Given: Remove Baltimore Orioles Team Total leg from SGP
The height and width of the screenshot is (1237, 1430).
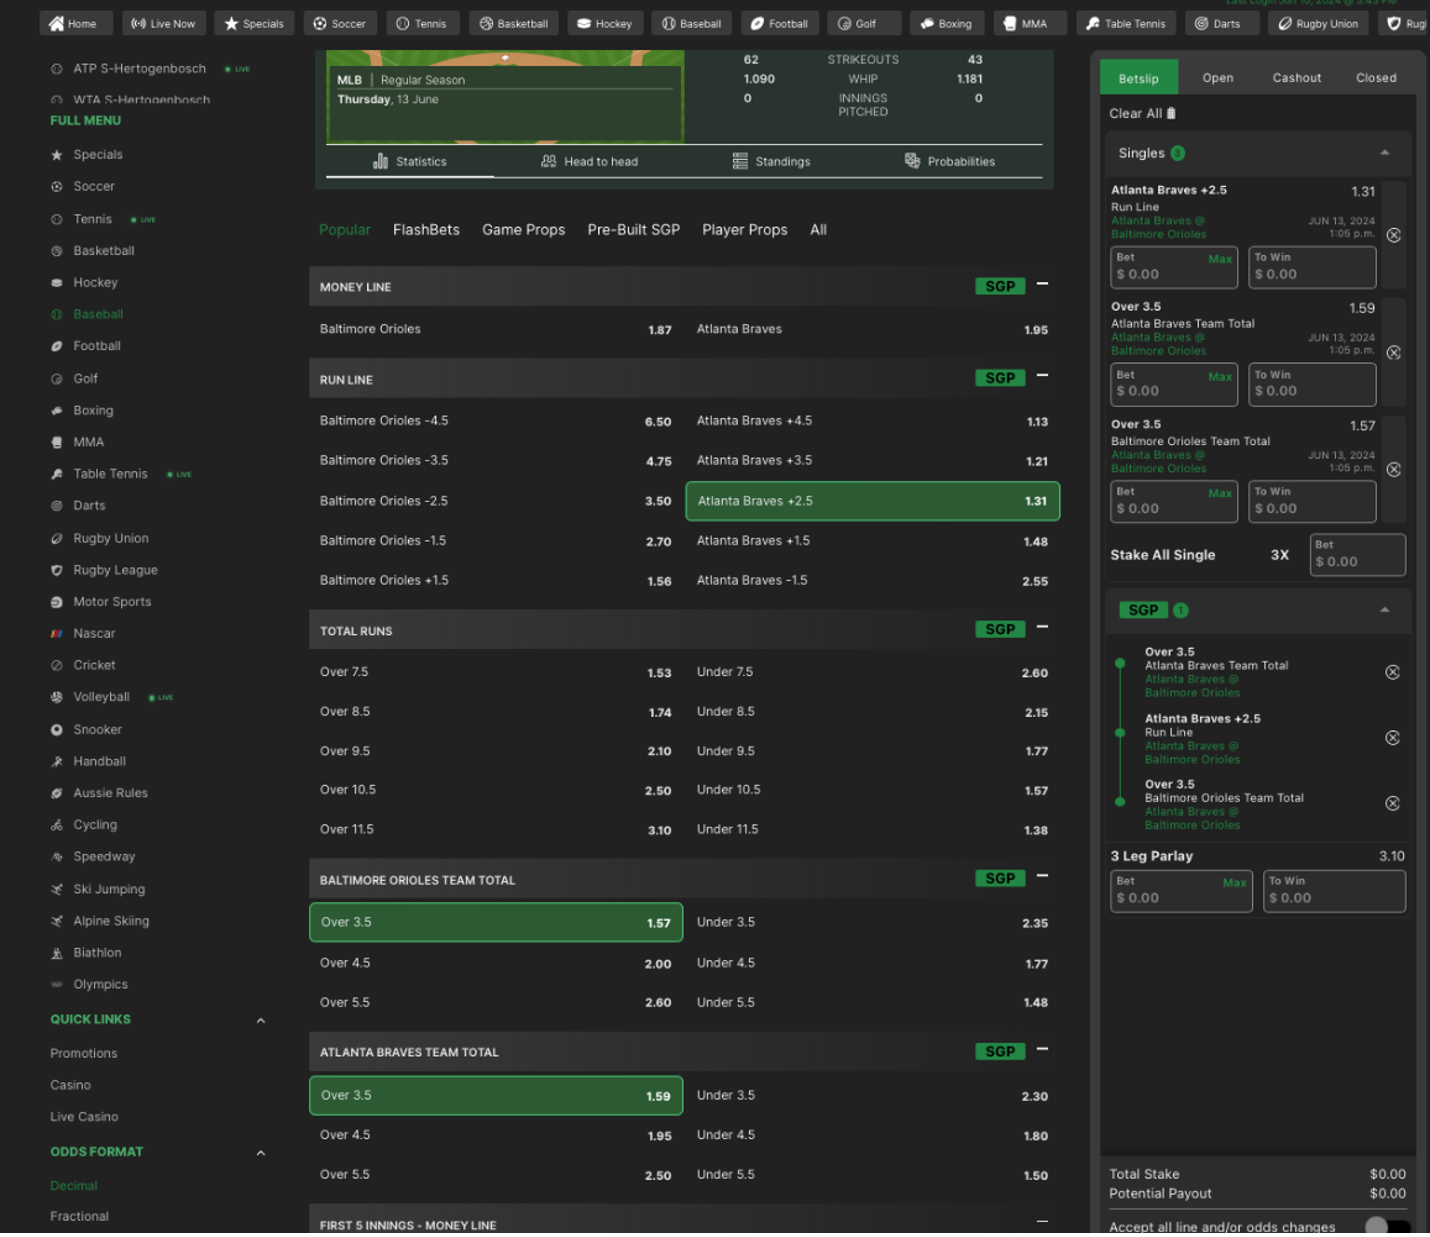Looking at the screenshot, I should [1392, 804].
